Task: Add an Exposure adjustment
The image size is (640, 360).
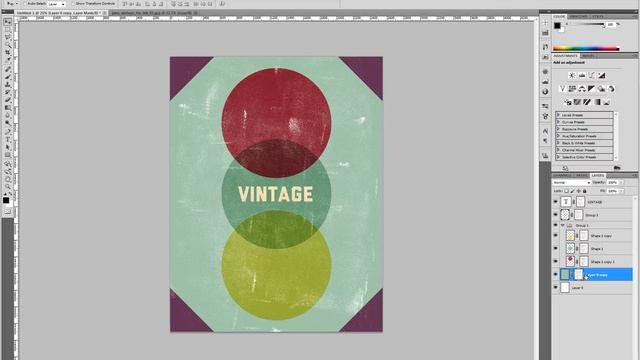Action: (x=601, y=76)
